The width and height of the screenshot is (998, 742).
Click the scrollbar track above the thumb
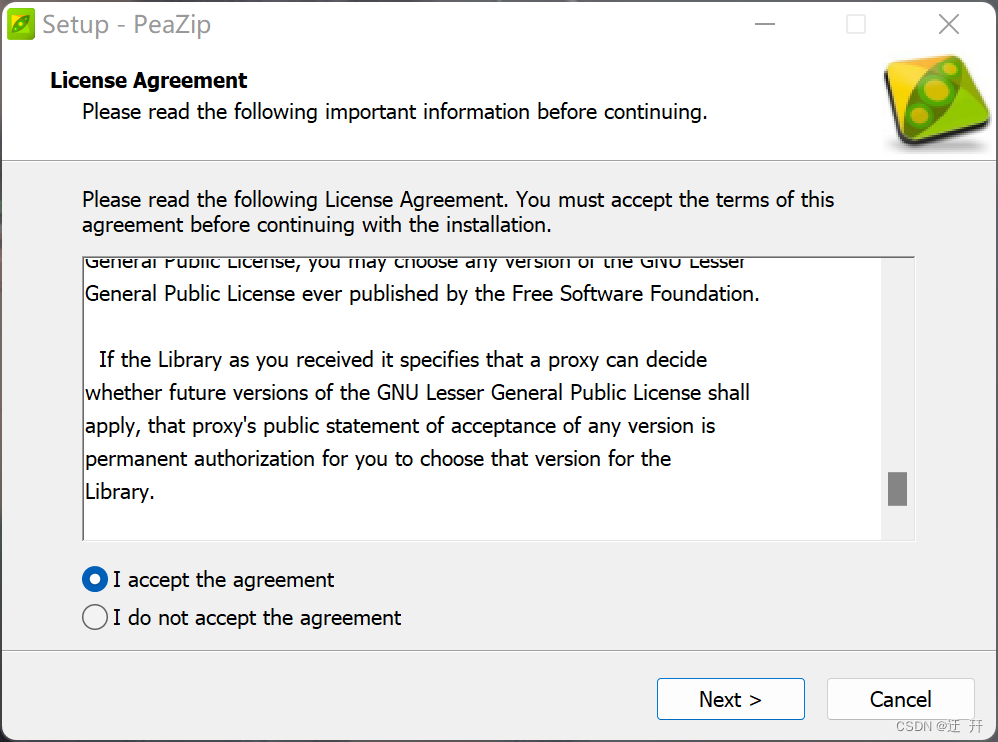point(897,365)
